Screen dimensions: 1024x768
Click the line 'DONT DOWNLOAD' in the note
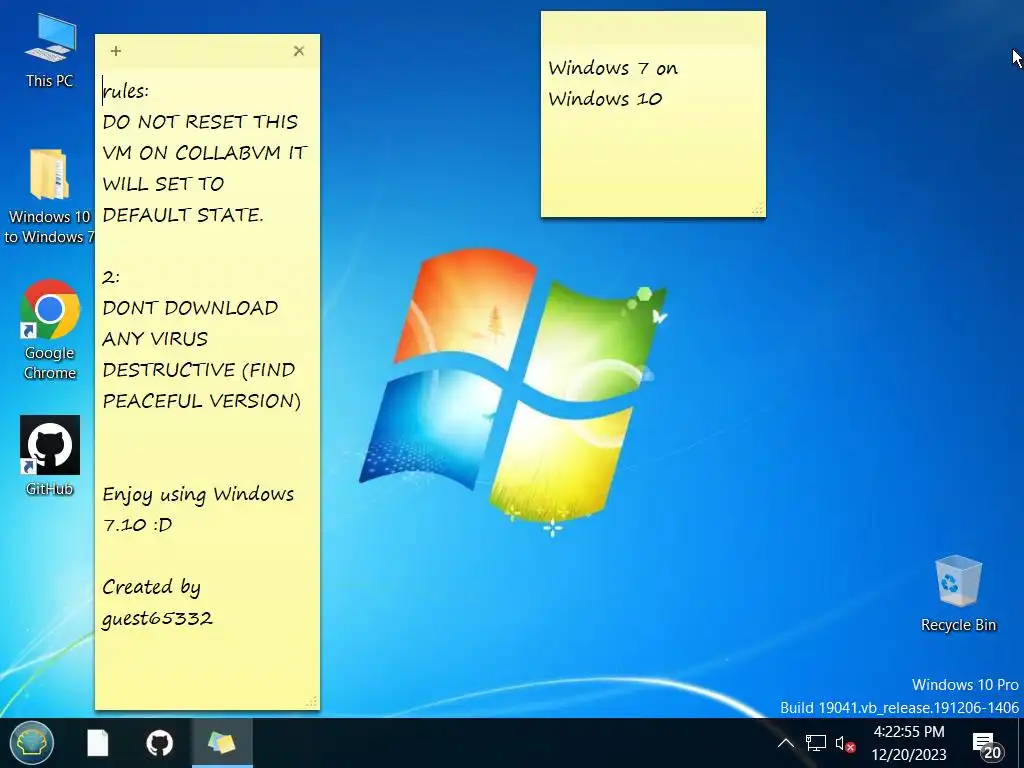point(190,308)
